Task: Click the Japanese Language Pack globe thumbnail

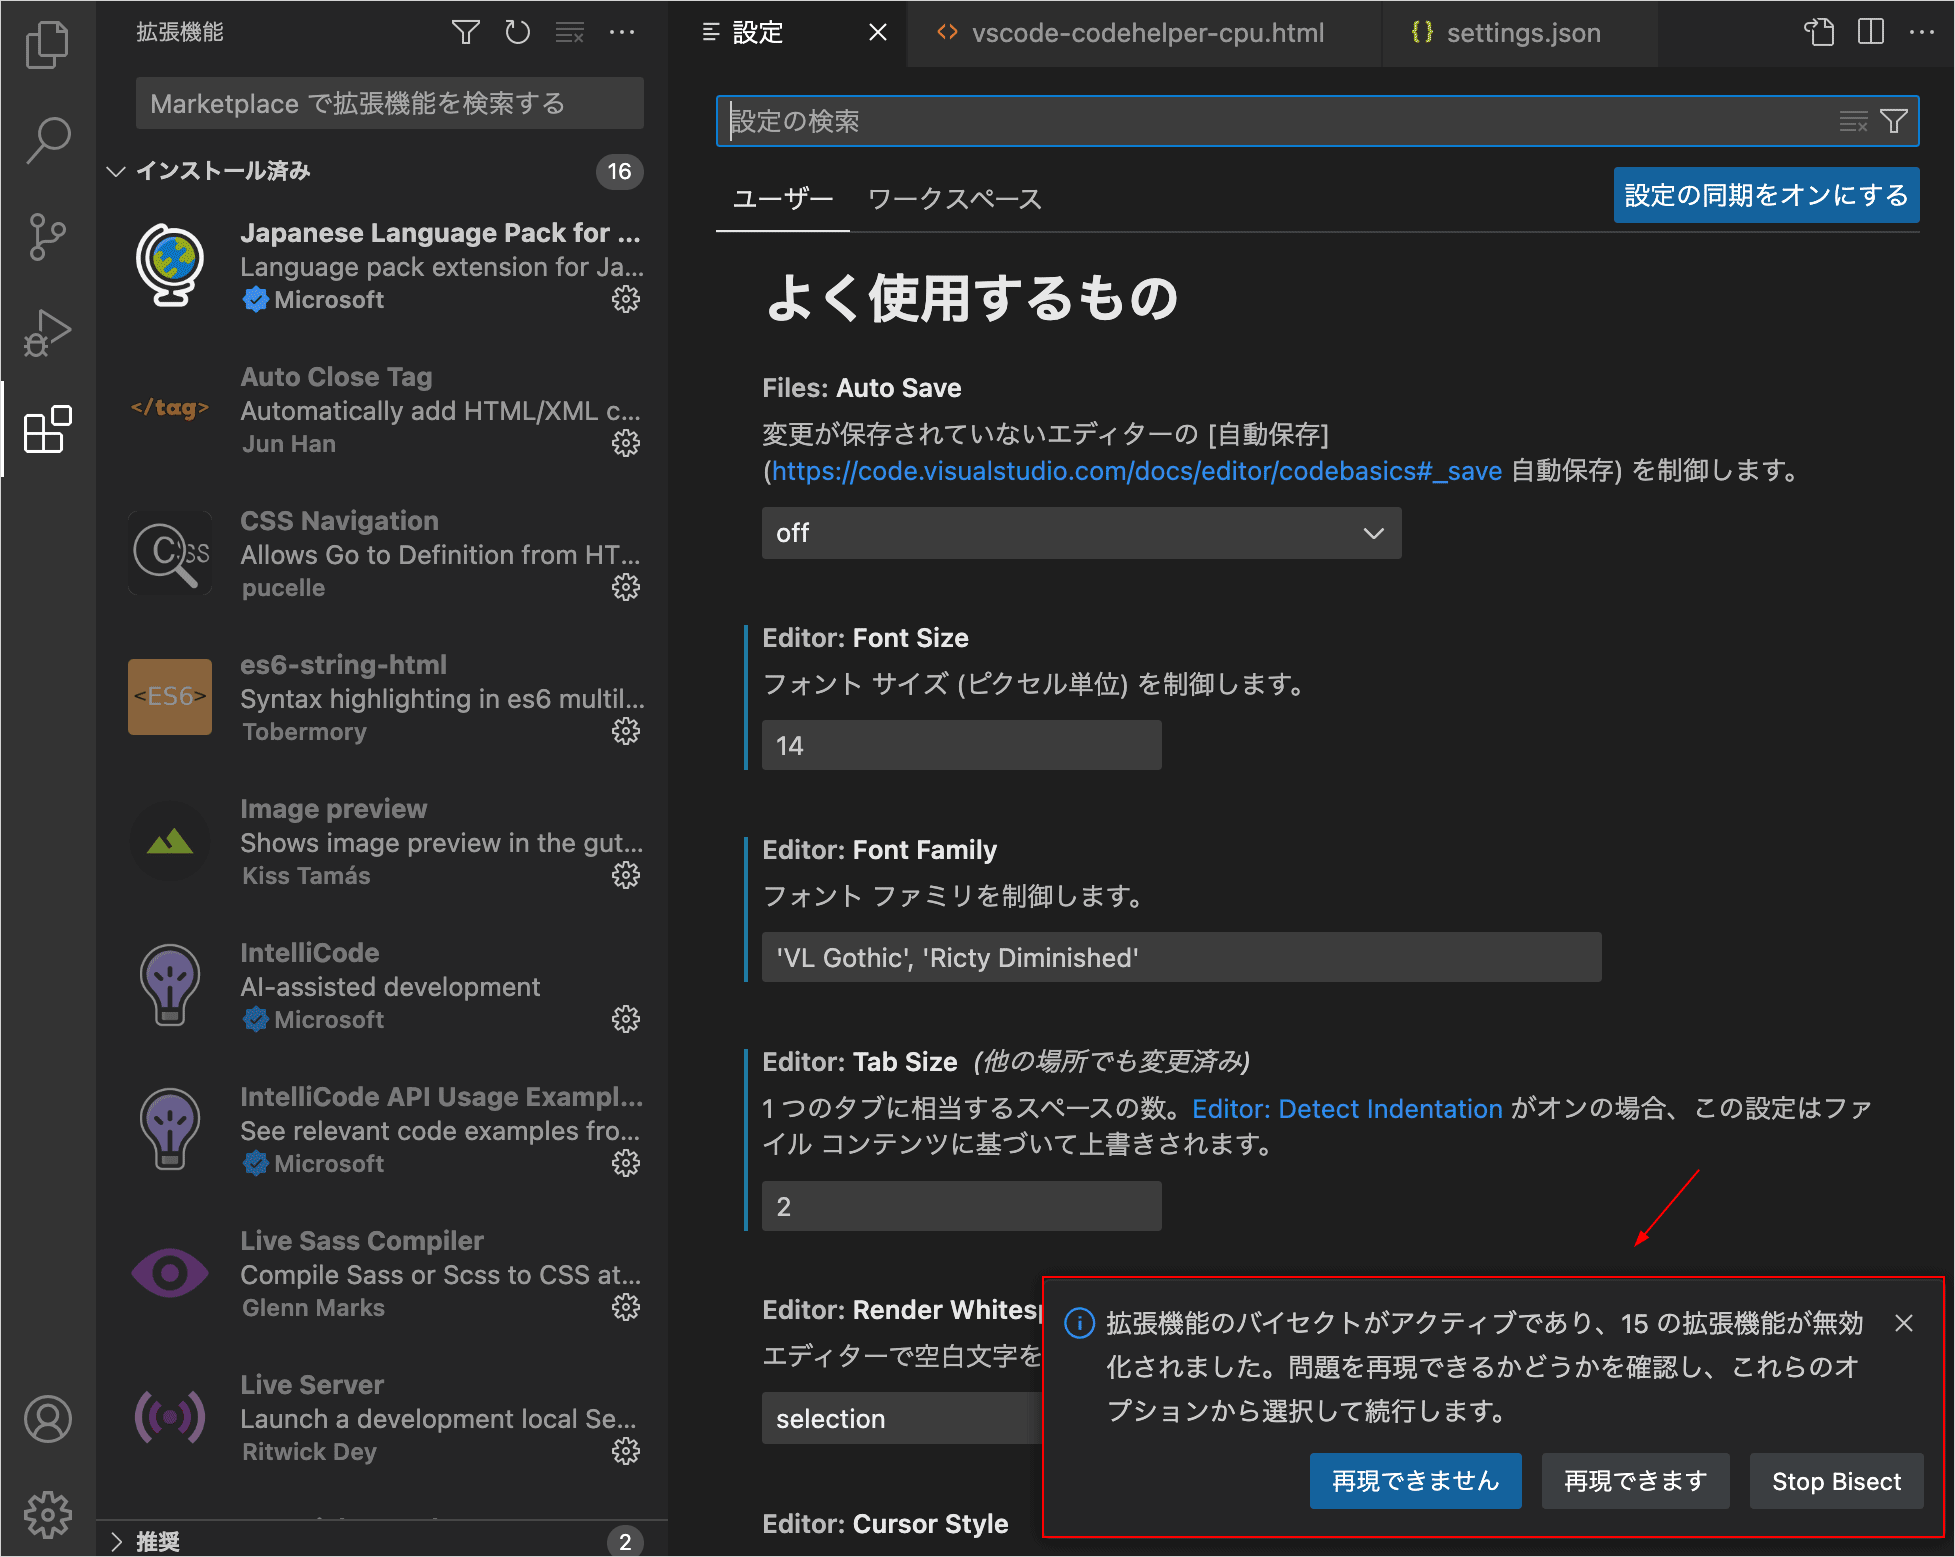Action: coord(170,265)
